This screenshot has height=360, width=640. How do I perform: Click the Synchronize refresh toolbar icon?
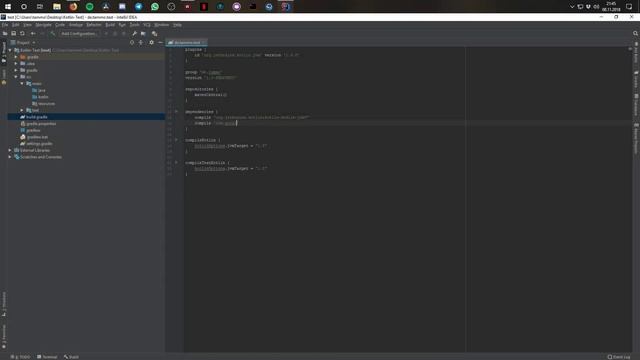[x=22, y=33]
